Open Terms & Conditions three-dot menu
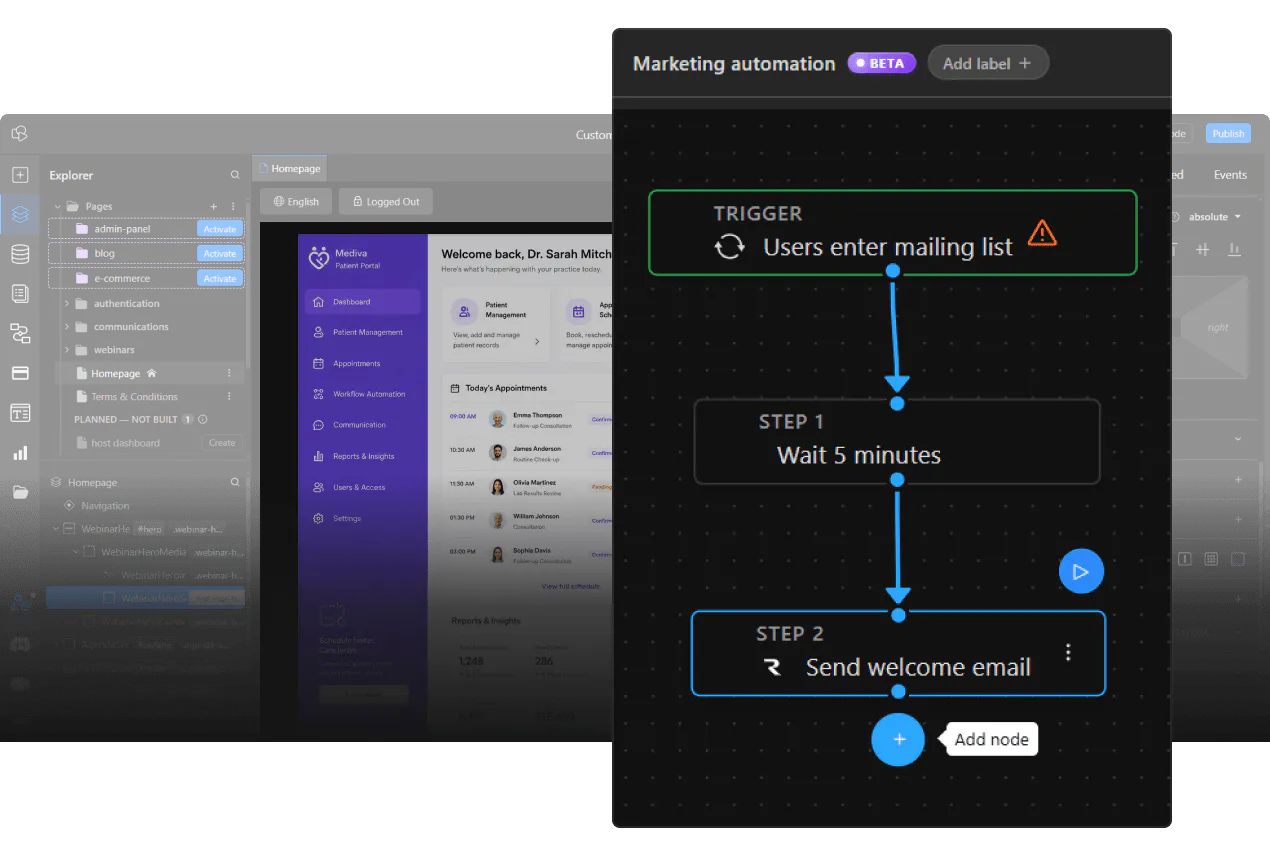 (229, 397)
